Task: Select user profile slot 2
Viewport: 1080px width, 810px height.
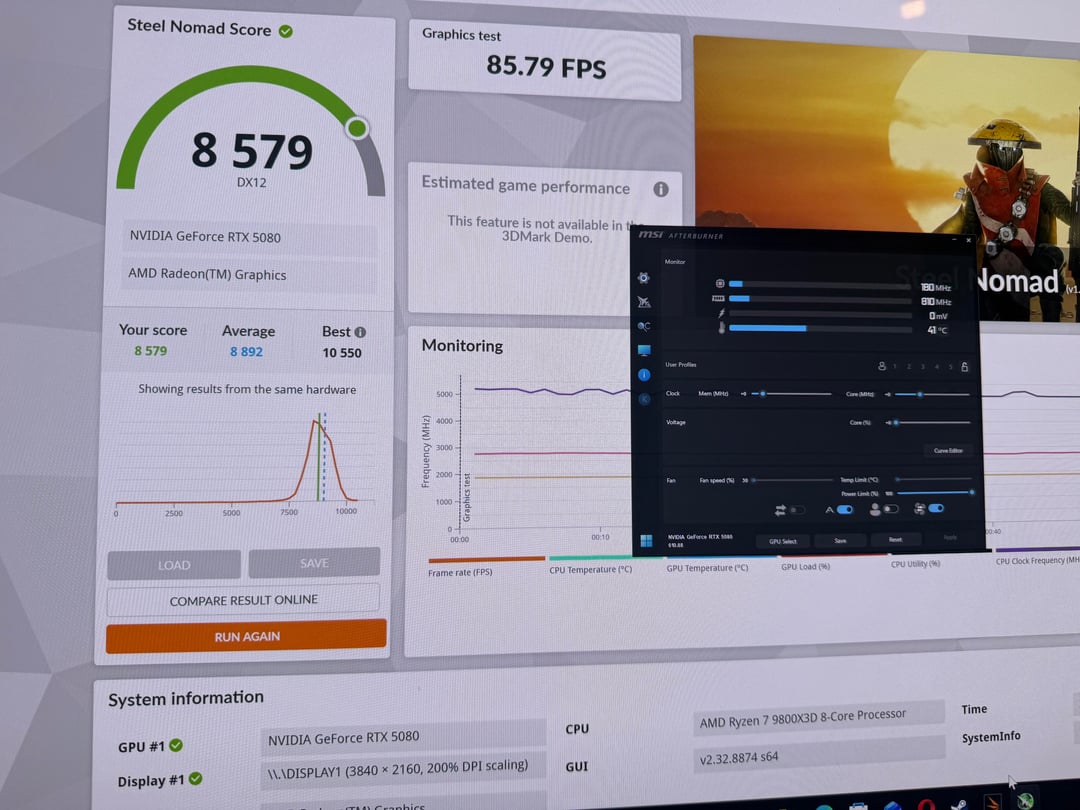Action: click(909, 366)
